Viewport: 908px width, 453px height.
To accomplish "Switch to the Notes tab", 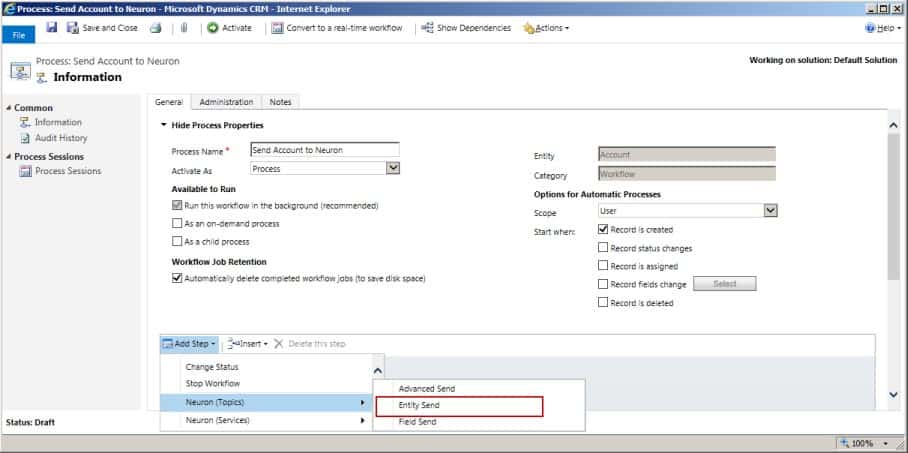I will point(280,102).
